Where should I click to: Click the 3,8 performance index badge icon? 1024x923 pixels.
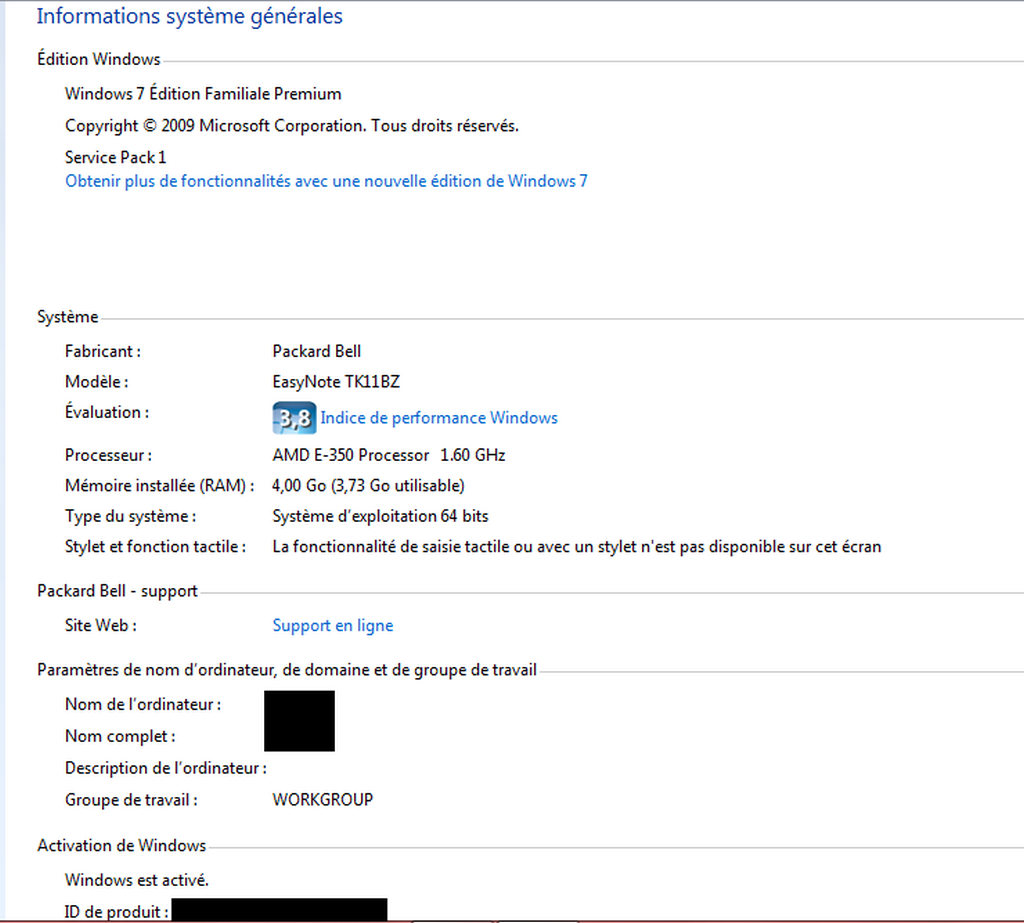coord(295,418)
